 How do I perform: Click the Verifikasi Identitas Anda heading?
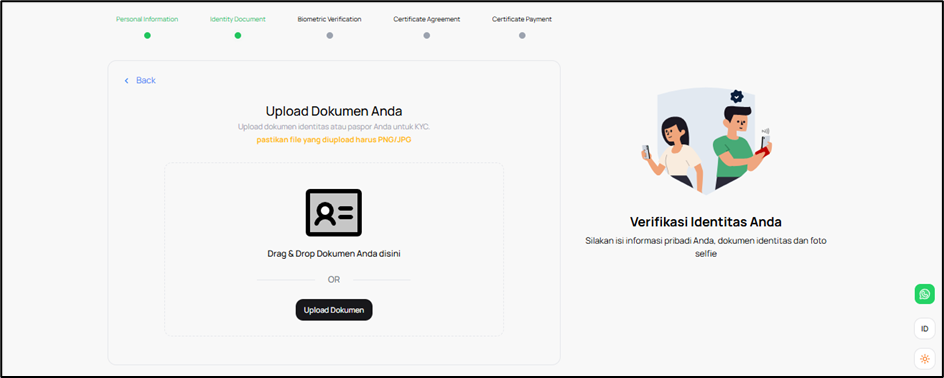(706, 222)
